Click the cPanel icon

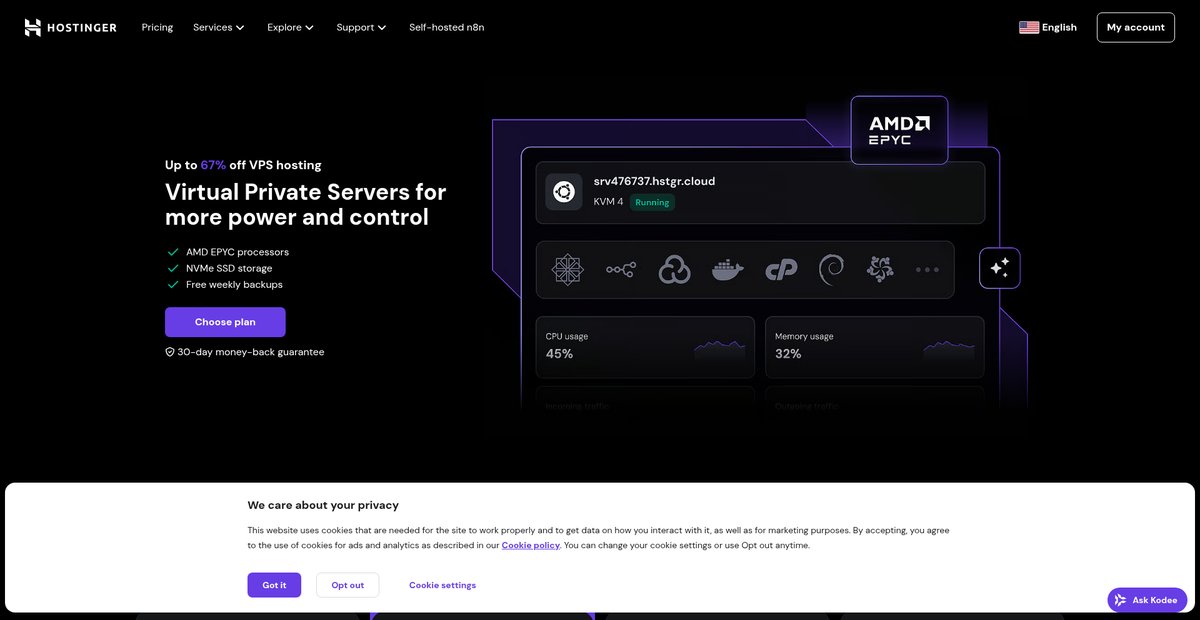[780, 270]
